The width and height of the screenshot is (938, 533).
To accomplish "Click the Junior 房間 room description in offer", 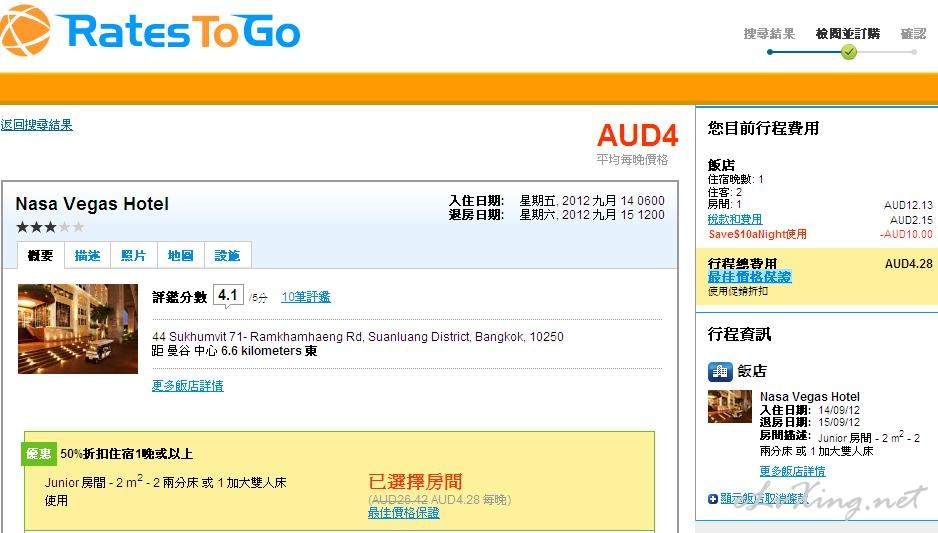I will pyautogui.click(x=166, y=482).
